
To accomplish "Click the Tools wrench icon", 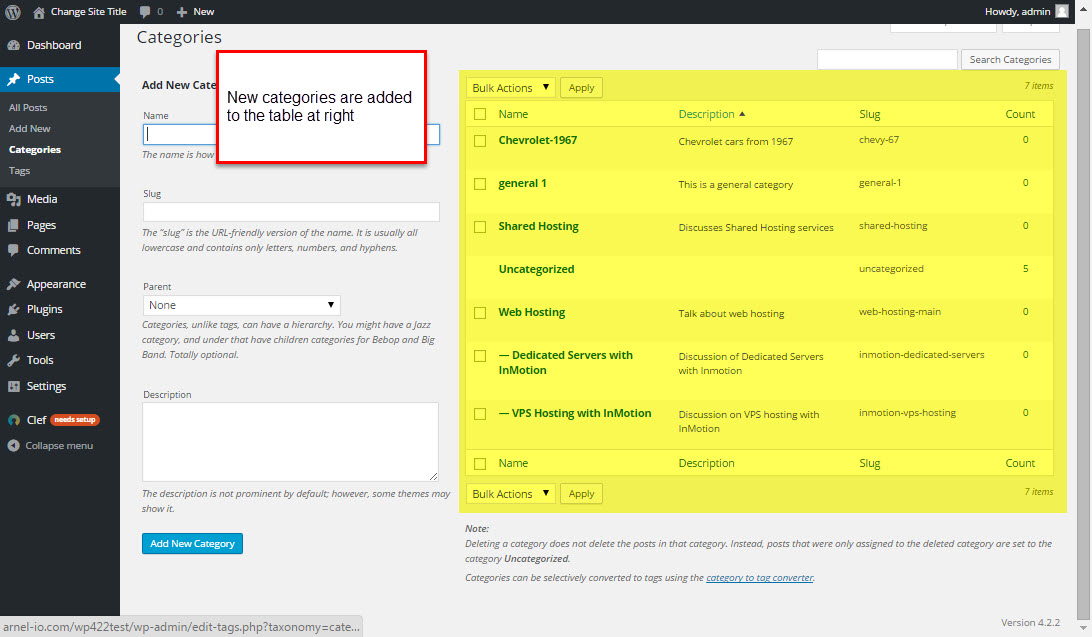I will (13, 360).
